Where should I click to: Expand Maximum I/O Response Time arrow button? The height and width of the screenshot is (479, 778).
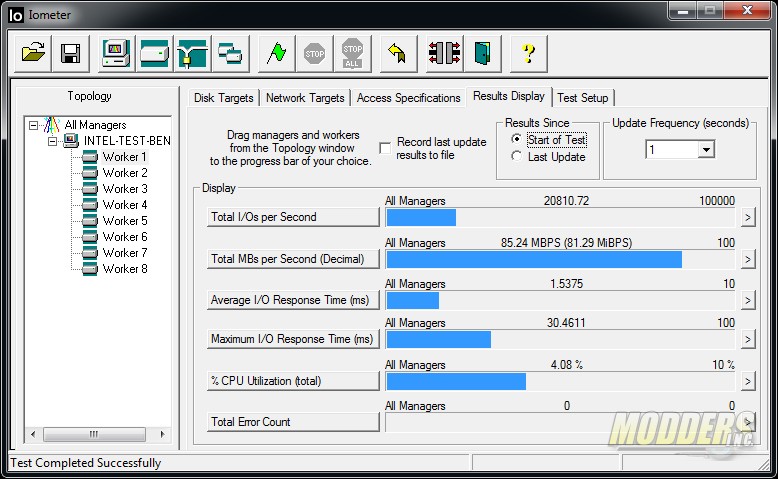748,340
